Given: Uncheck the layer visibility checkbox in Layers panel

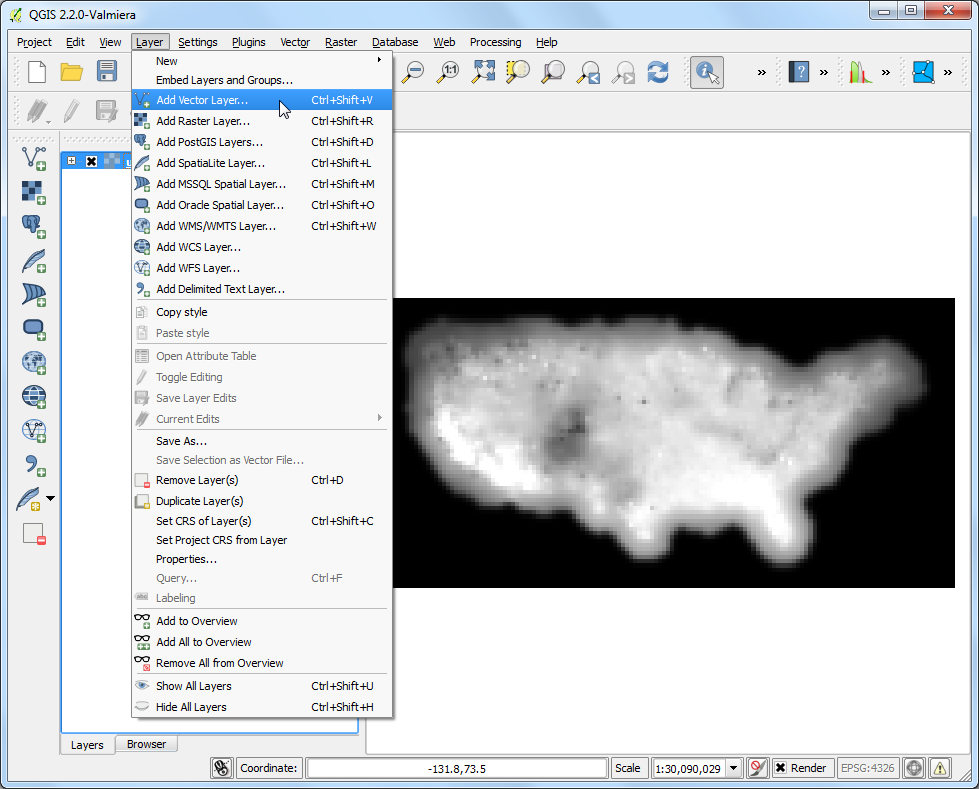Looking at the screenshot, I should click(91, 161).
